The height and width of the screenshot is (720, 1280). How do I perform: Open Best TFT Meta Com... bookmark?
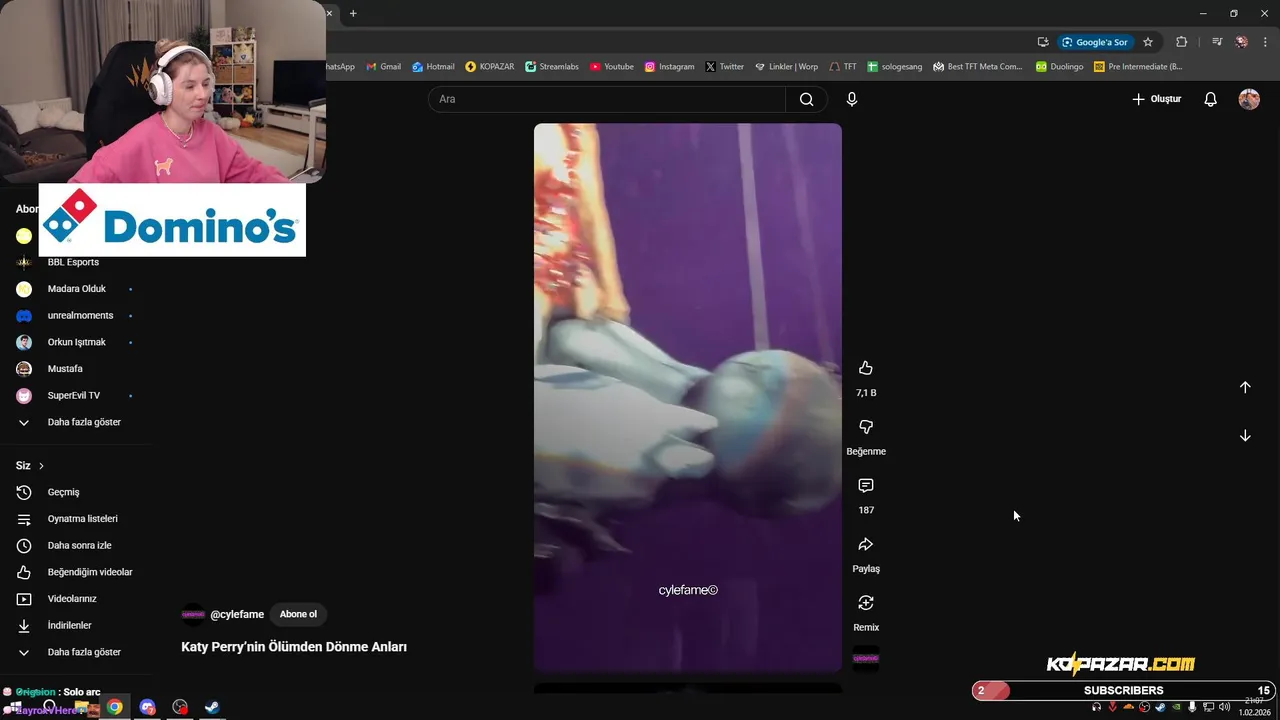[x=978, y=67]
